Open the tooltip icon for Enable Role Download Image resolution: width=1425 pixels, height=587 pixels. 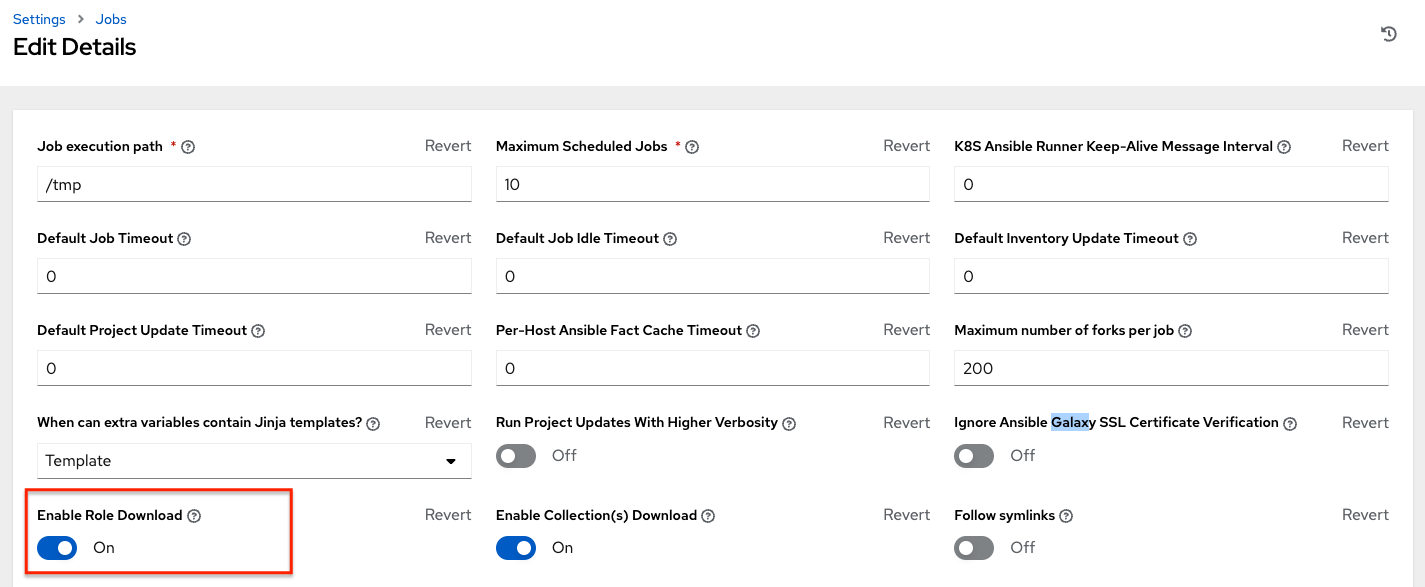[x=193, y=515]
